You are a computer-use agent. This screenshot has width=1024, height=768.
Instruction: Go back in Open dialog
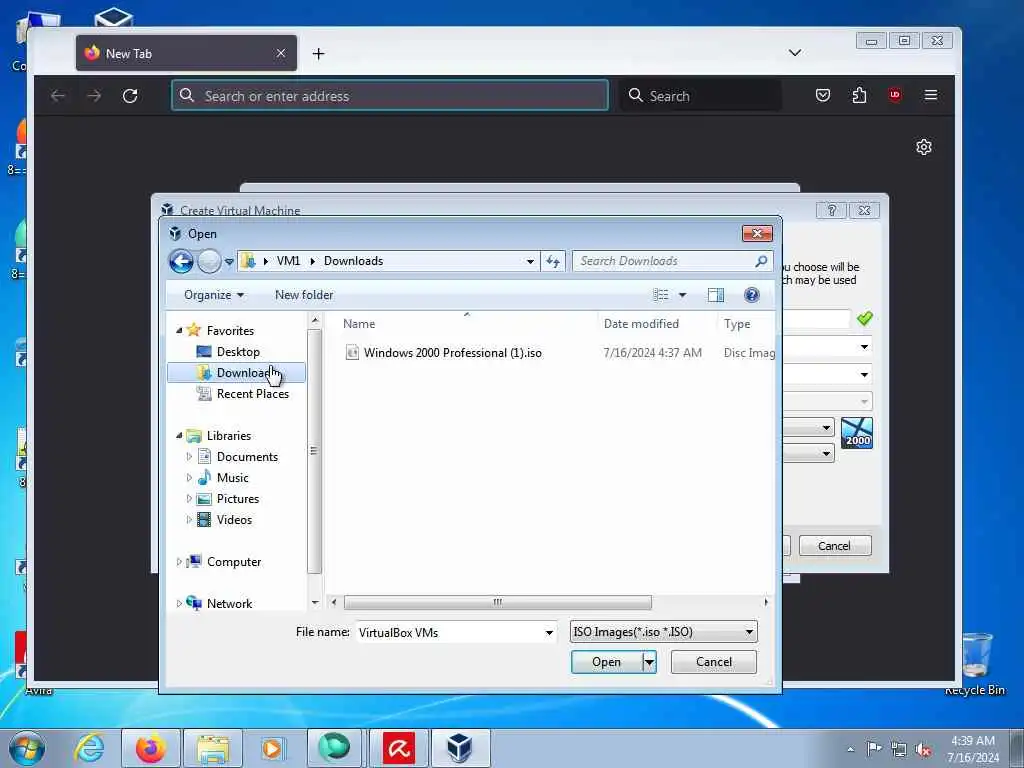pos(181,261)
